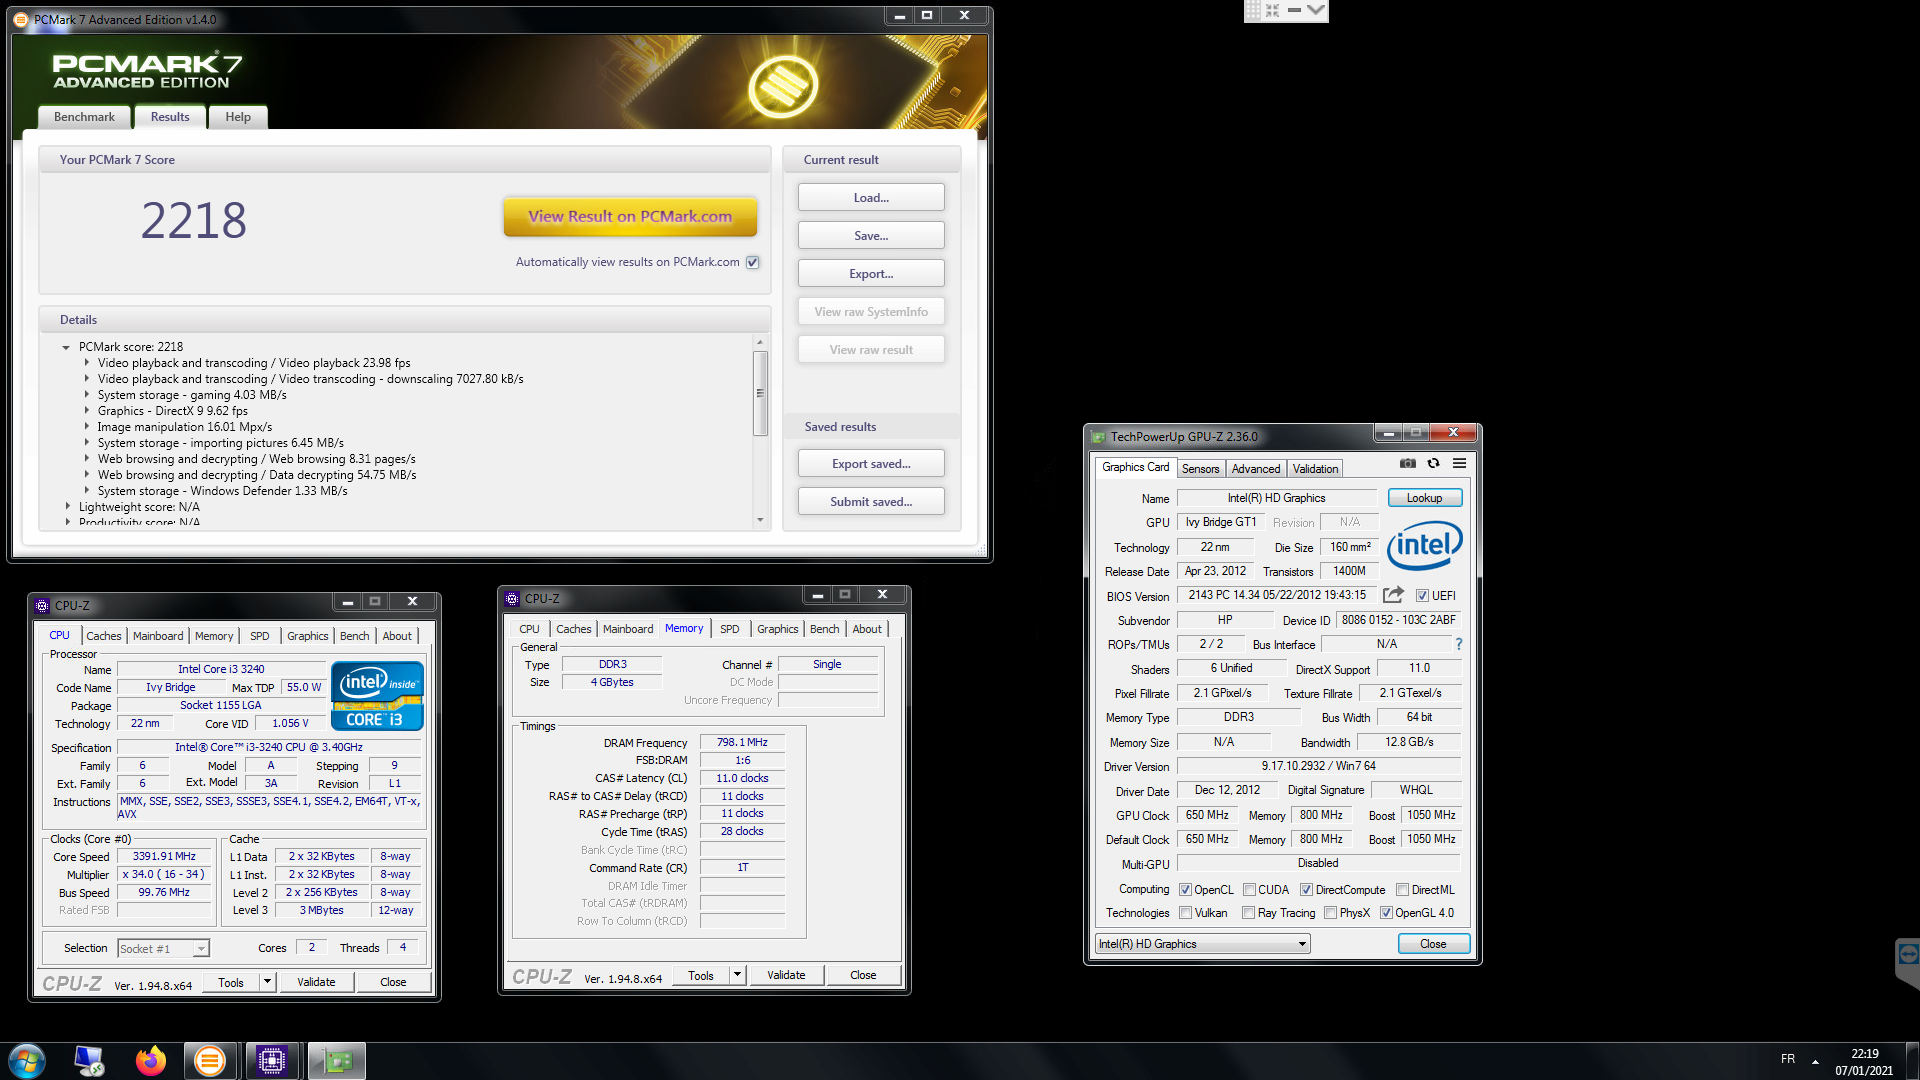Viewport: 1920px width, 1080px height.
Task: Open CPU-Z taskbar icon
Action: coord(271,1061)
